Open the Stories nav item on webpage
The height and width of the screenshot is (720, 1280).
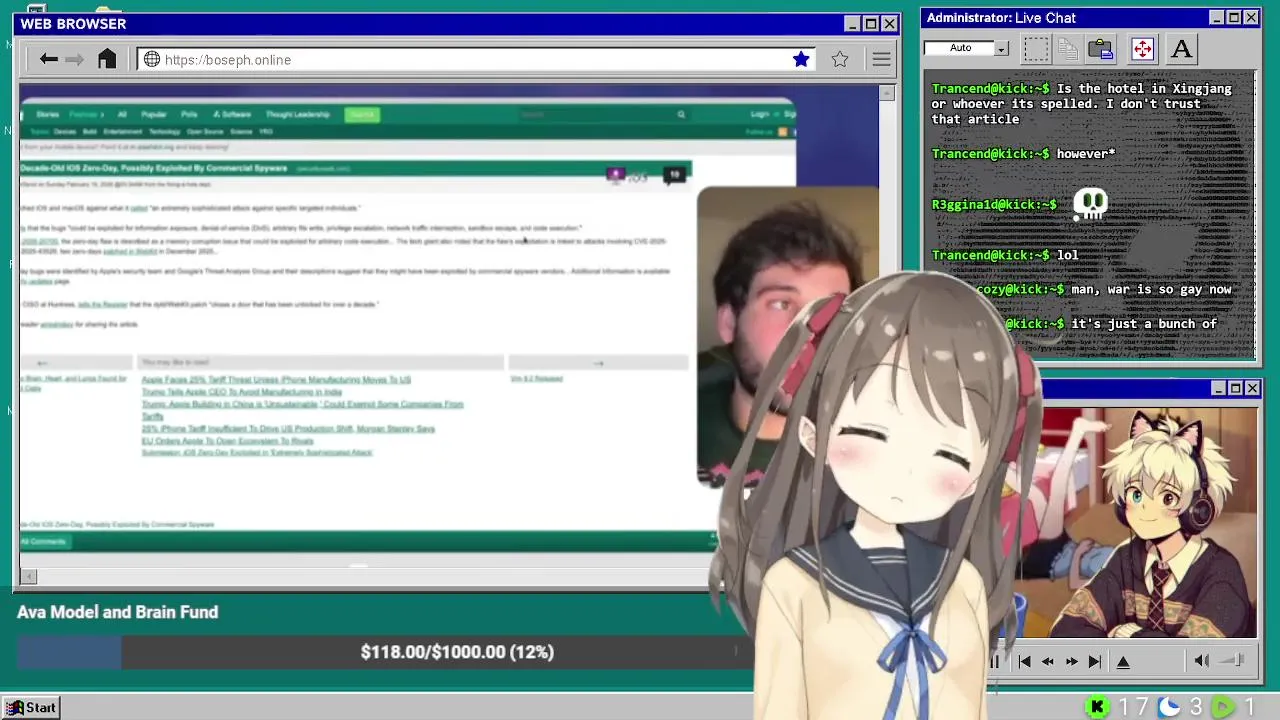48,115
